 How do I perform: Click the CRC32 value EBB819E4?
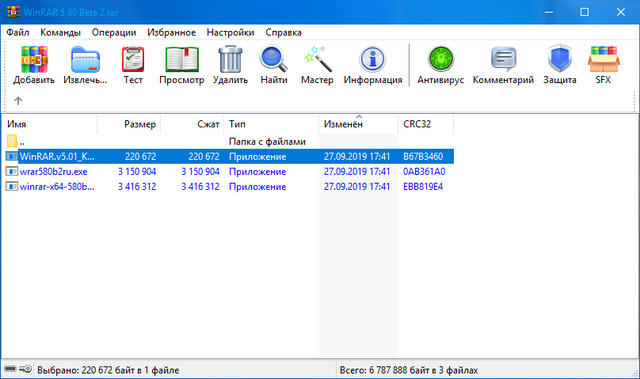pos(423,187)
